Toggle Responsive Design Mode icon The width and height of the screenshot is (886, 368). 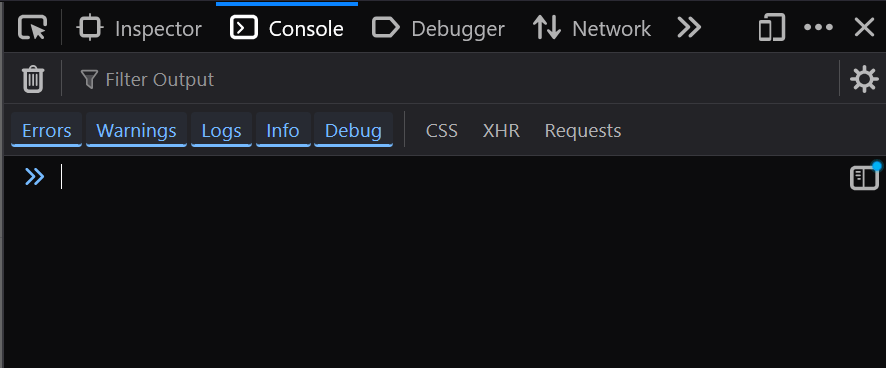pyautogui.click(x=772, y=28)
